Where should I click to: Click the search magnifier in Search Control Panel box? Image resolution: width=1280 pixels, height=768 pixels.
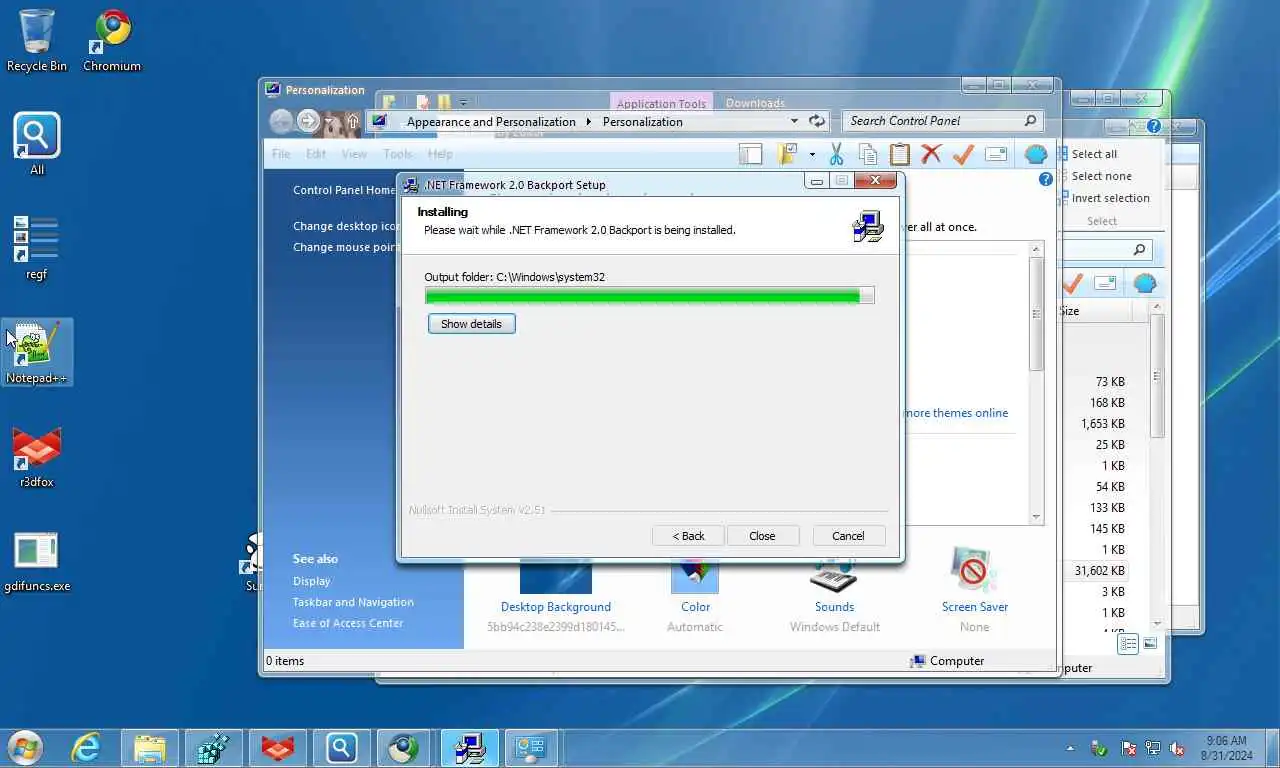pyautogui.click(x=1030, y=121)
